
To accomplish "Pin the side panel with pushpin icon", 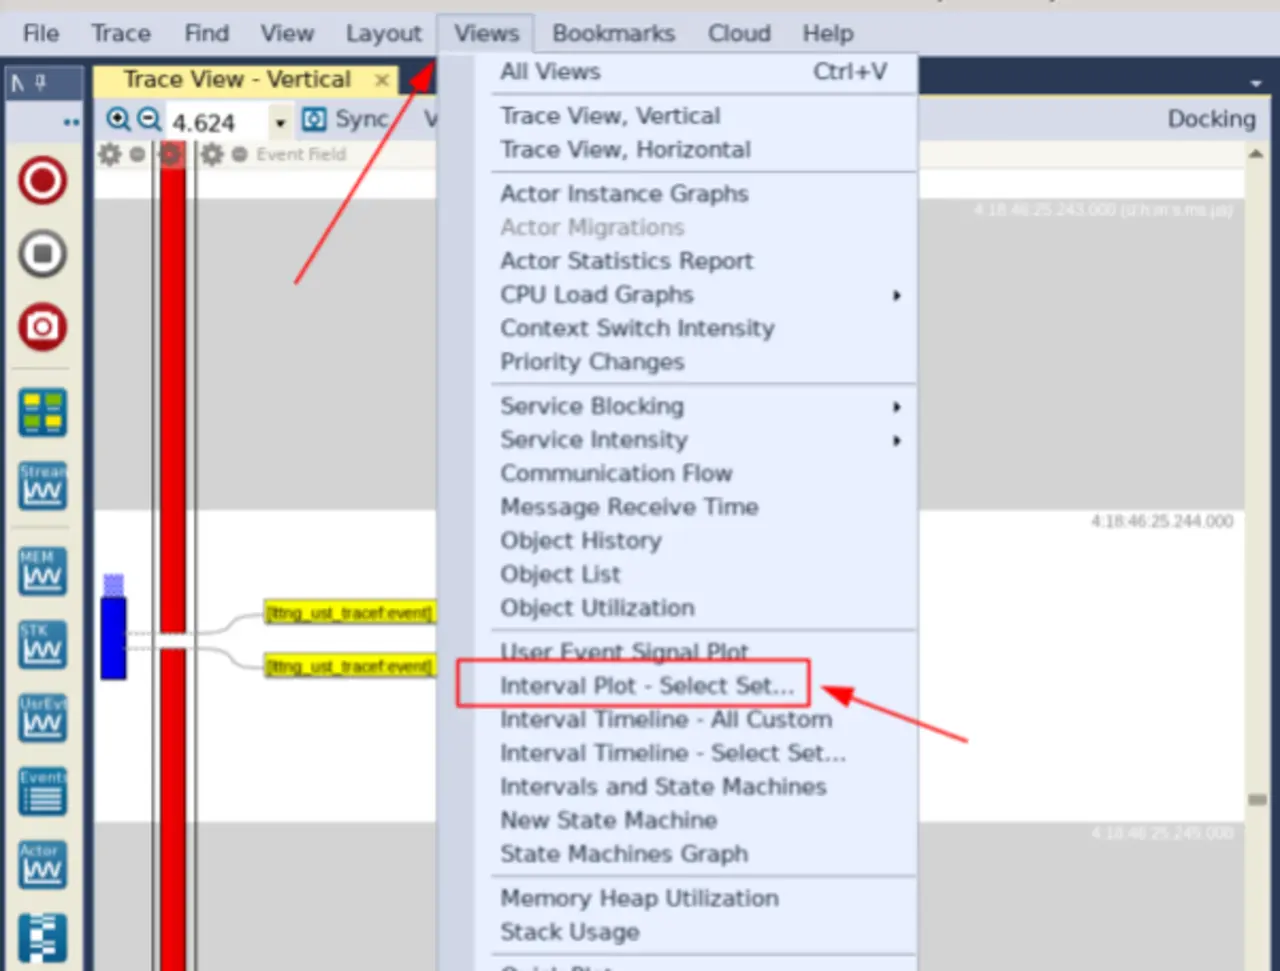I will coord(41,83).
